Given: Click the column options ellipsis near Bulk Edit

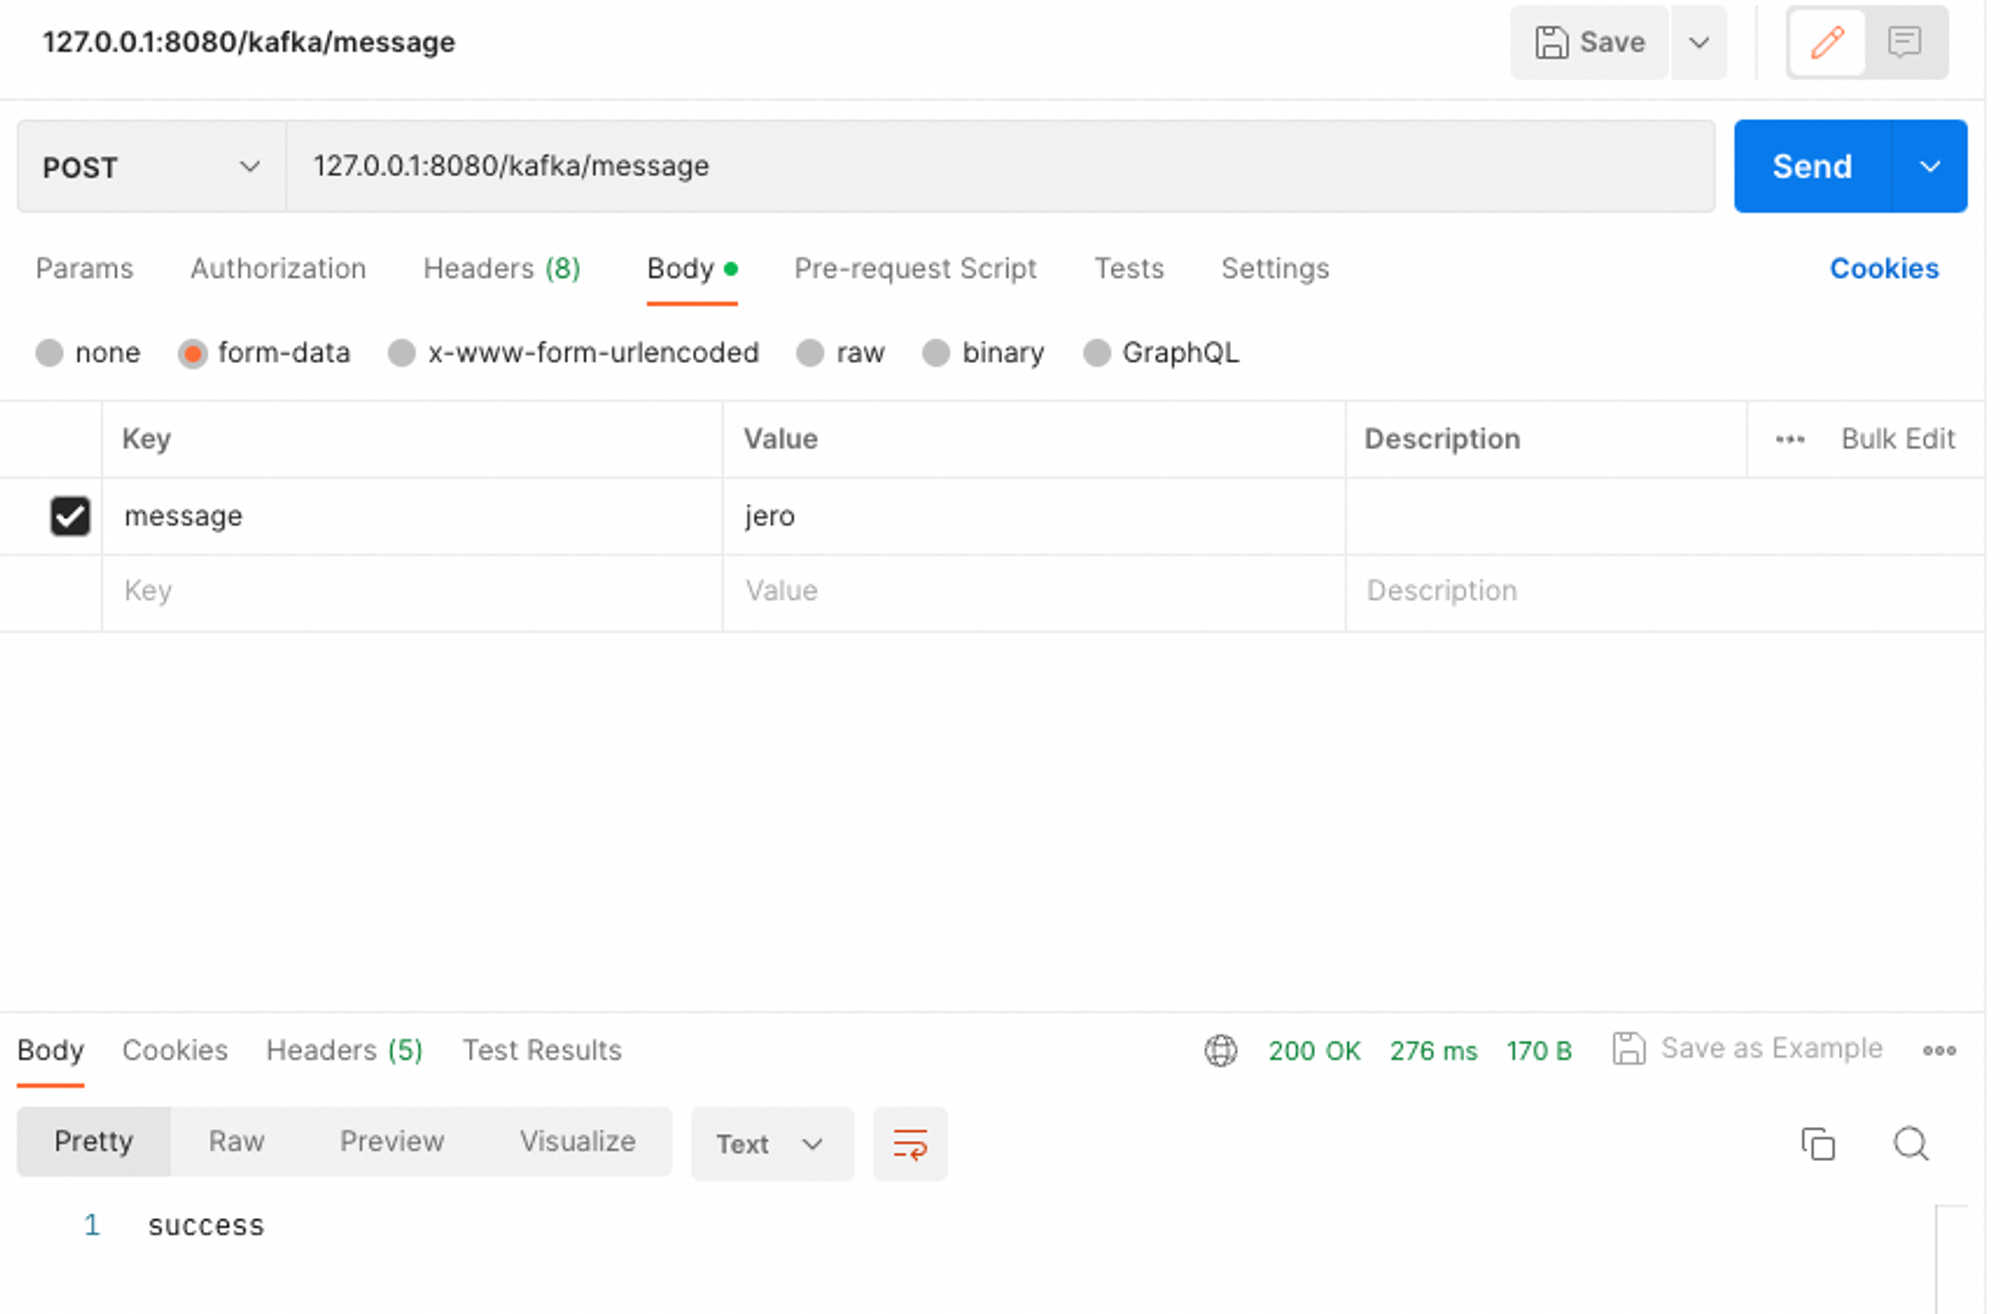Looking at the screenshot, I should 1789,439.
